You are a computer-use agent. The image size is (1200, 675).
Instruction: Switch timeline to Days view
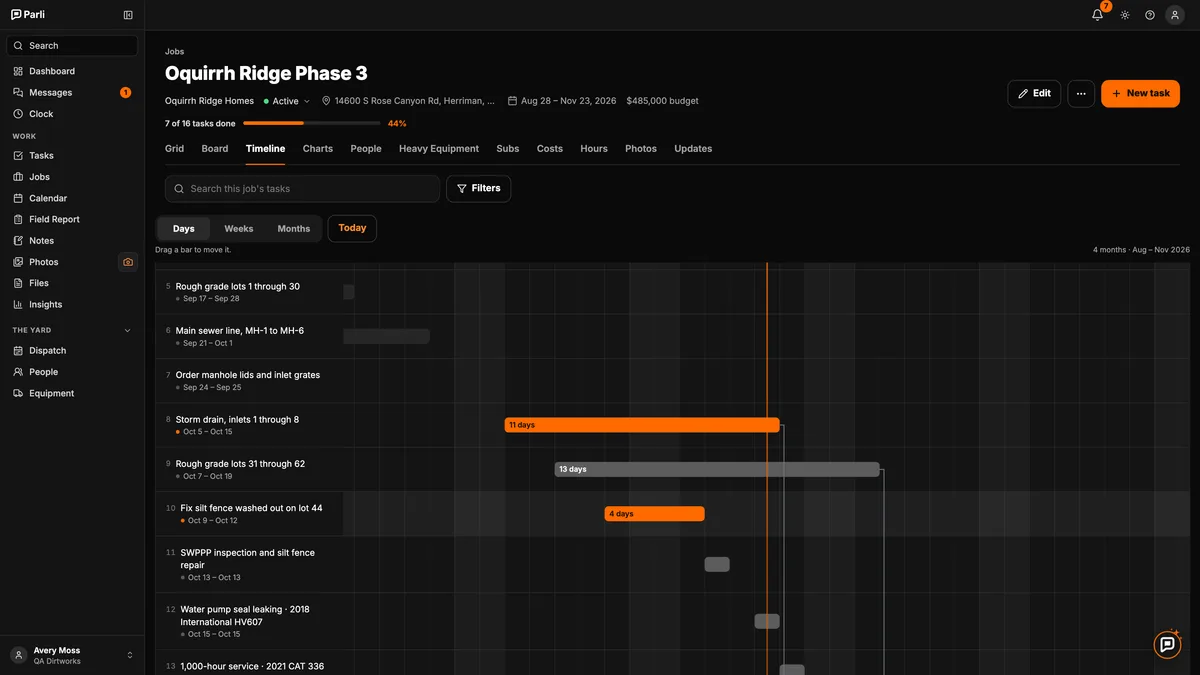(x=184, y=229)
